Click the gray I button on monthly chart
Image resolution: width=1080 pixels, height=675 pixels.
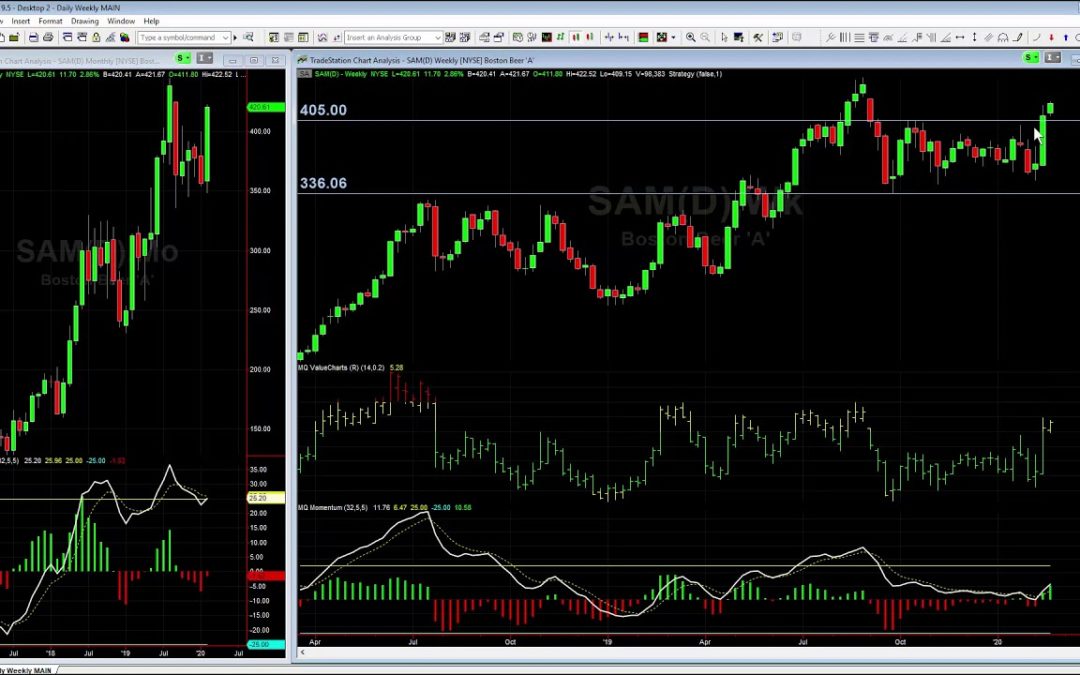pyautogui.click(x=205, y=58)
